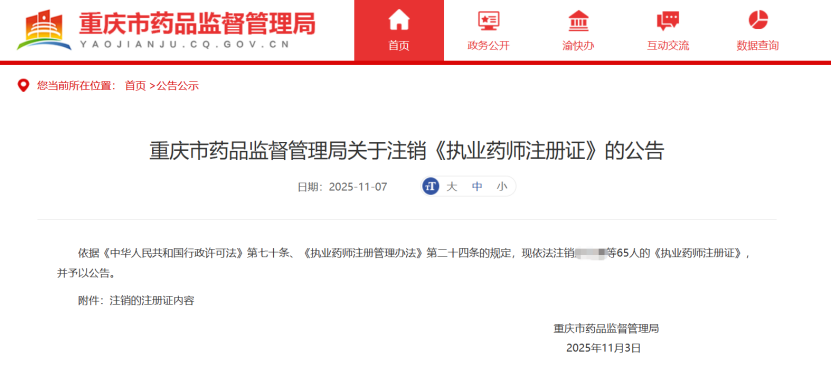831x378 pixels.
Task: Click the Chongqing drug administration logo emblem
Action: 44,30
